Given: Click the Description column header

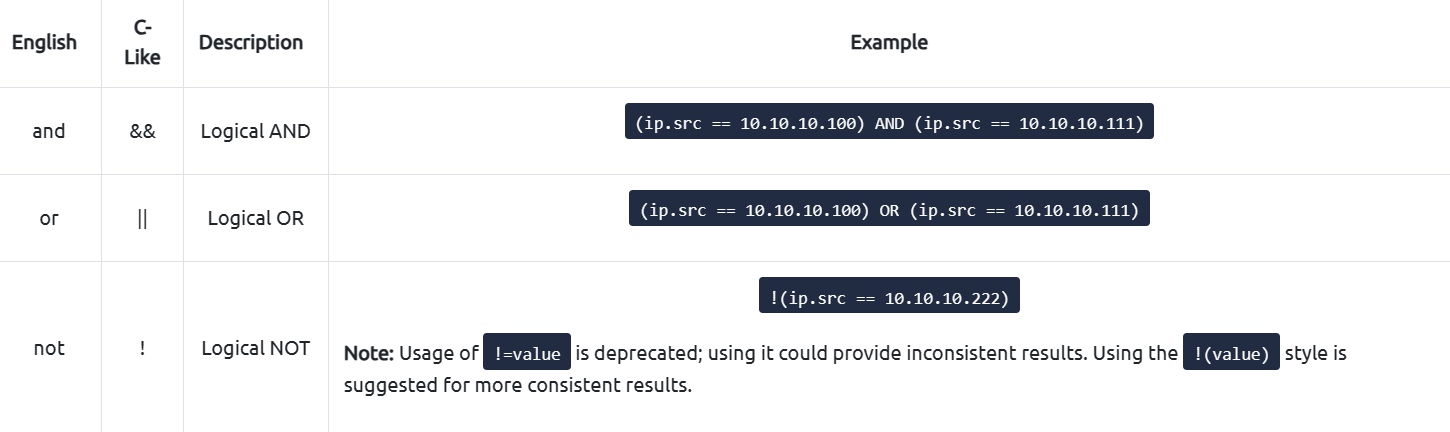Looking at the screenshot, I should tap(251, 42).
